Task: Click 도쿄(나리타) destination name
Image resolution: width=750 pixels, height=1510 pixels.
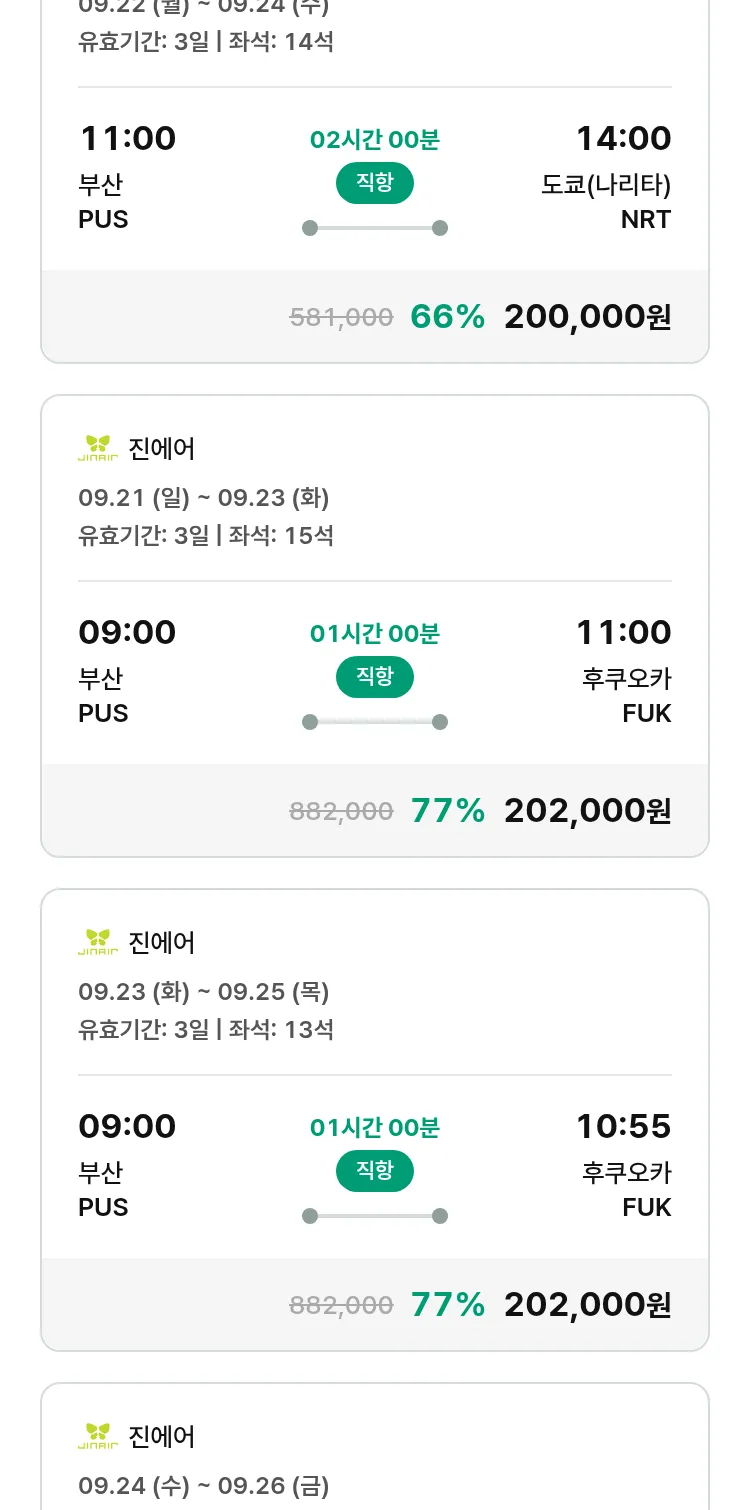Action: (606, 185)
